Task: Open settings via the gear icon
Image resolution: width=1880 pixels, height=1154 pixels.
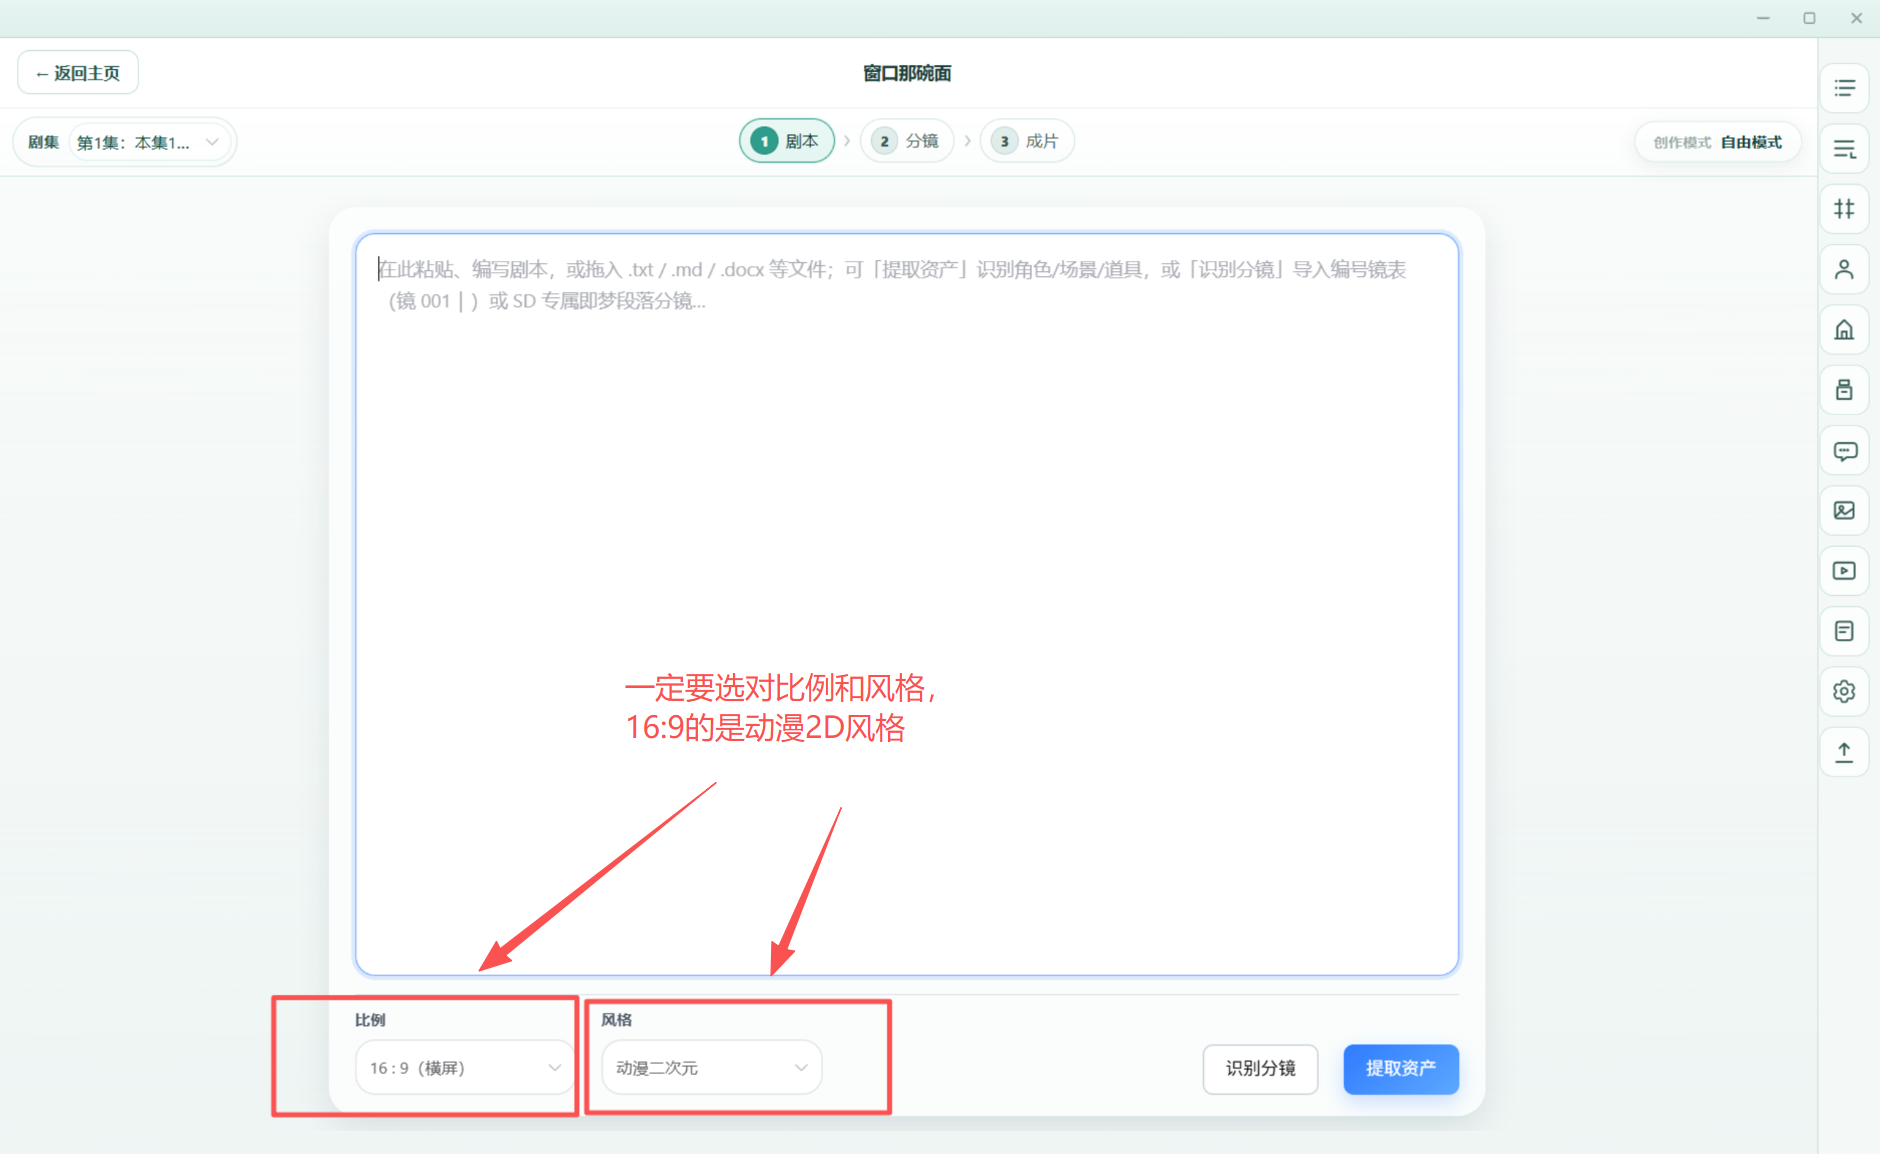Action: click(x=1844, y=691)
